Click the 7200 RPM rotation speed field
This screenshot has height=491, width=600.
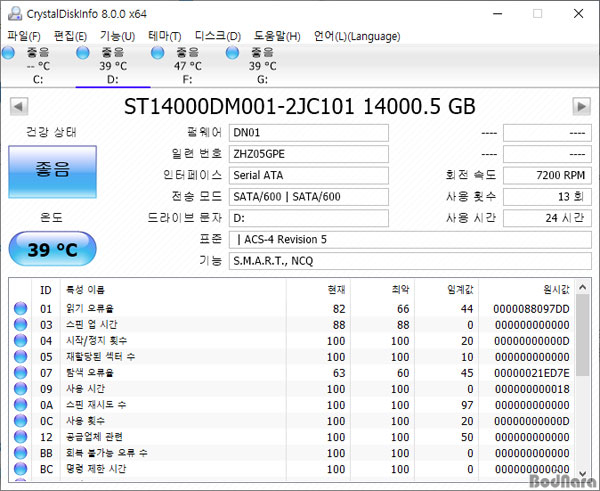tap(547, 175)
